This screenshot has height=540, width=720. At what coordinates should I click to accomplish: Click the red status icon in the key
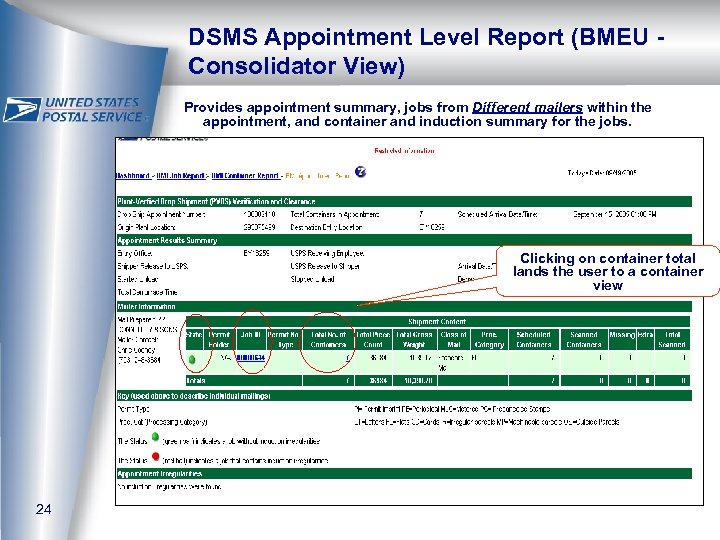tap(155, 456)
